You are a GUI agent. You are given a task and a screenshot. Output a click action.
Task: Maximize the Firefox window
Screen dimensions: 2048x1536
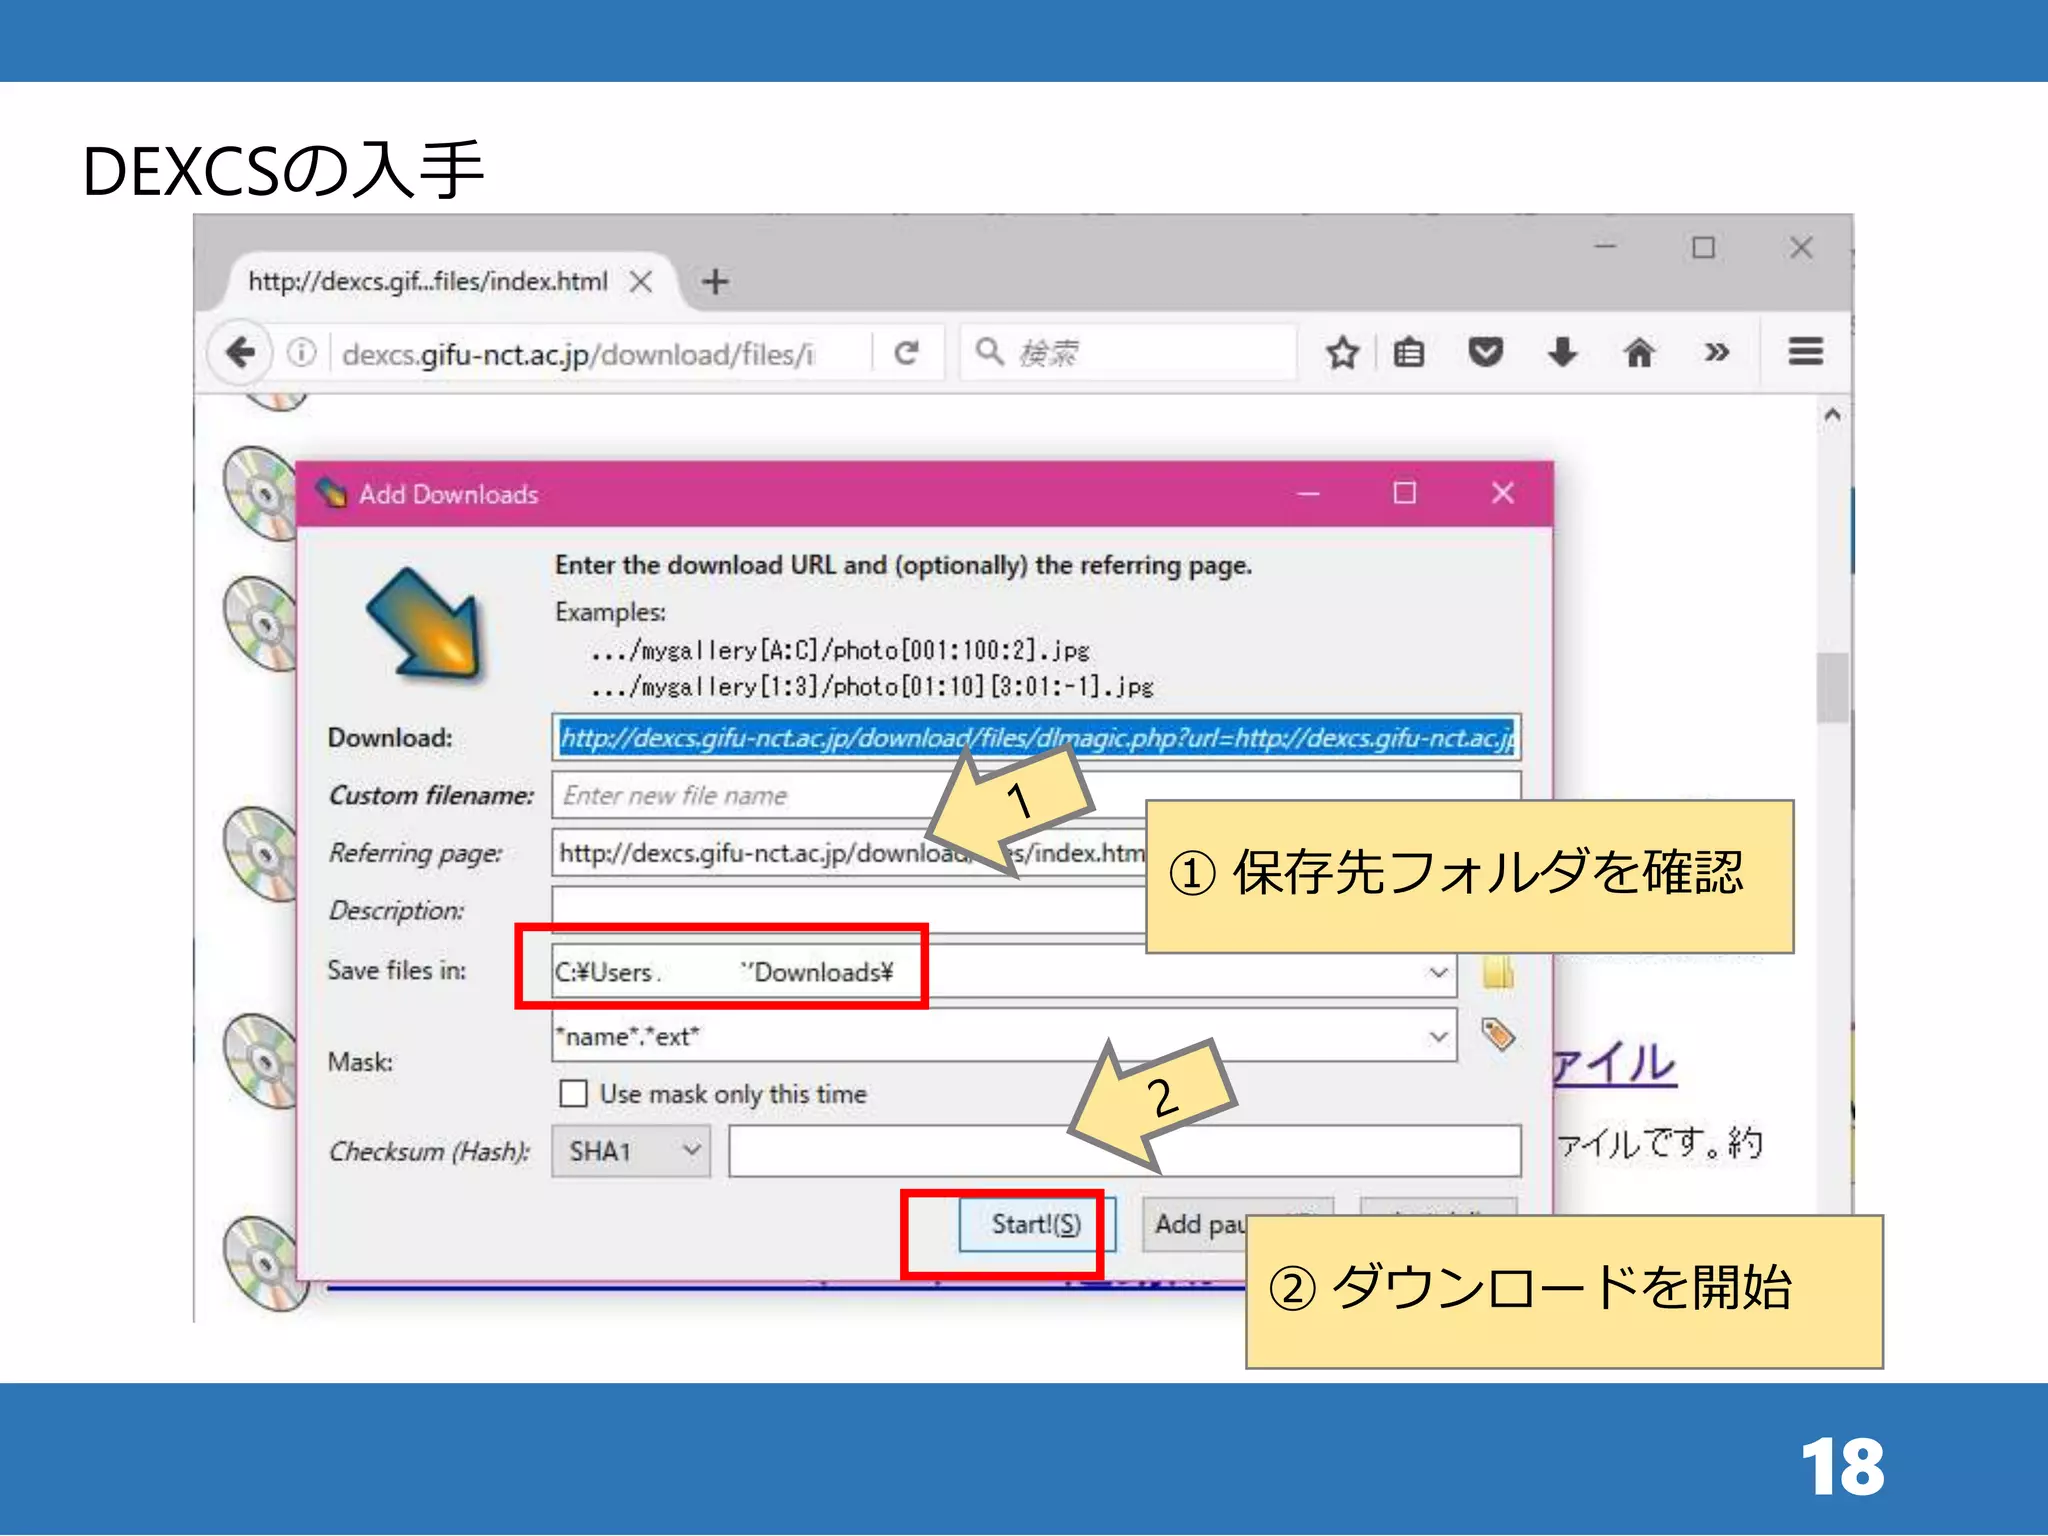pos(1704,247)
